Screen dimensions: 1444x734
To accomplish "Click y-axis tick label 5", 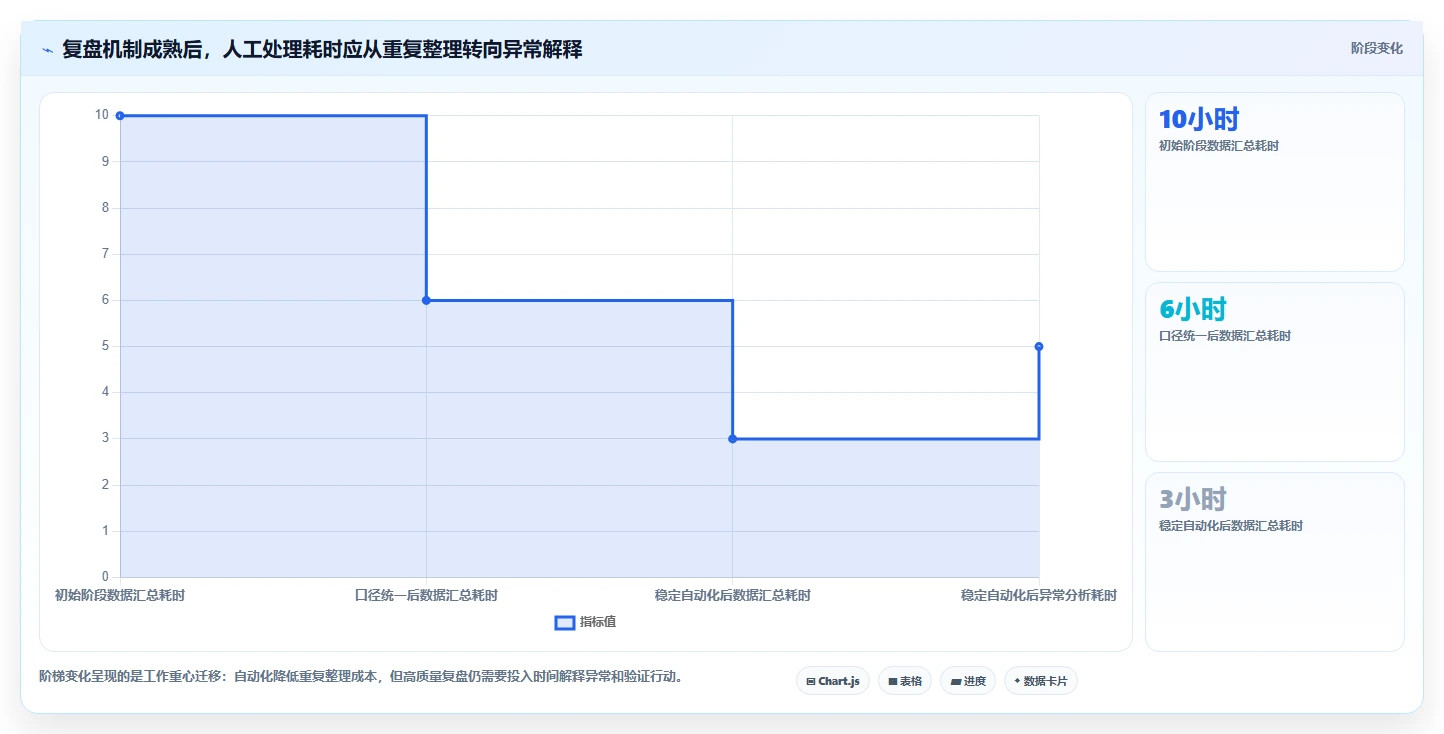I will click(x=105, y=346).
